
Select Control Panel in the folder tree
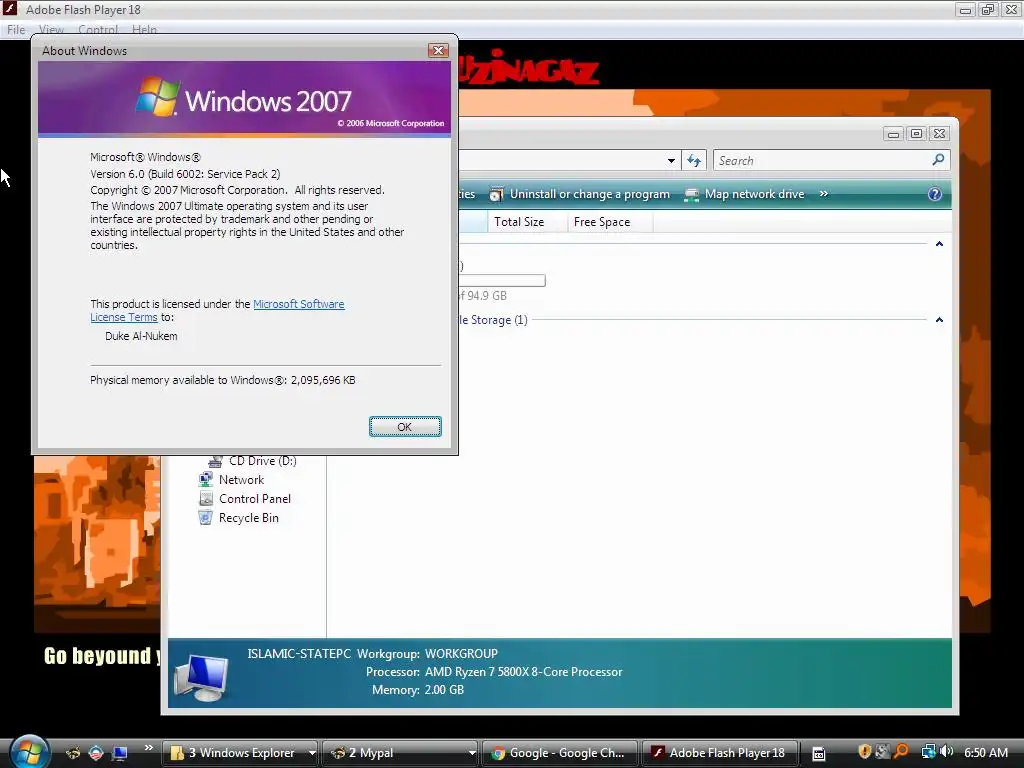click(x=255, y=499)
